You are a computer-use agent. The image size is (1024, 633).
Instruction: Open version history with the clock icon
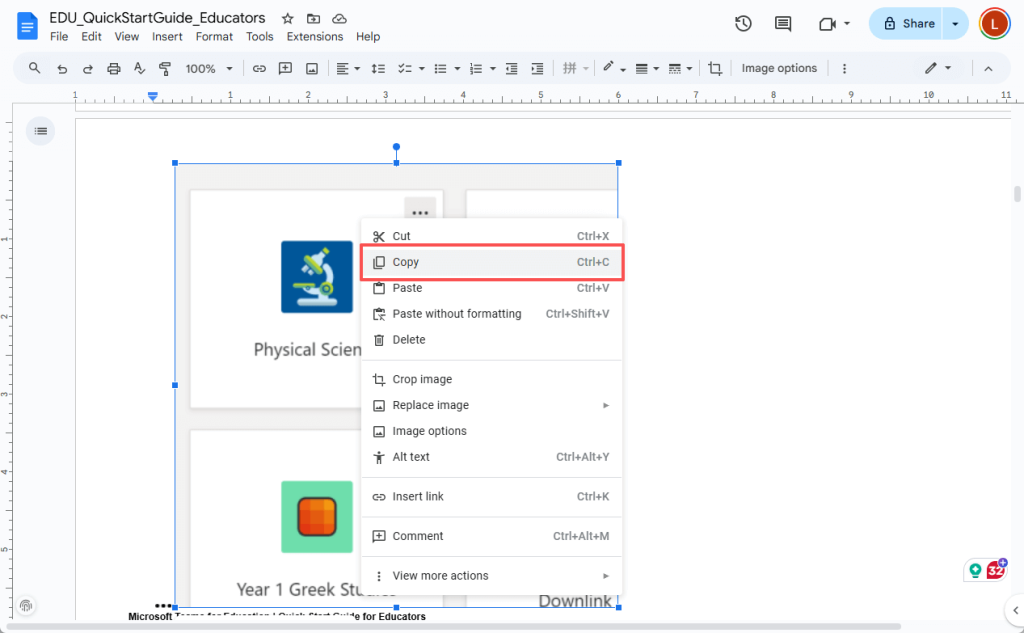[x=743, y=23]
